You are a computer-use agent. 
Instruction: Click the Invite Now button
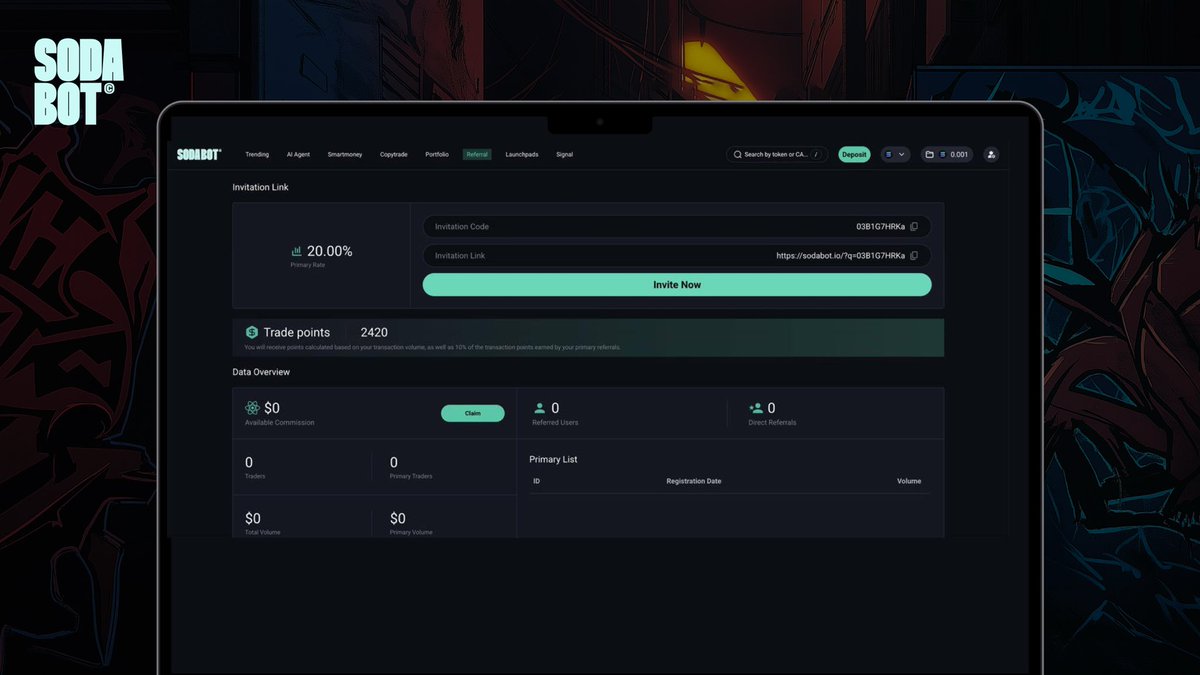[x=677, y=285]
